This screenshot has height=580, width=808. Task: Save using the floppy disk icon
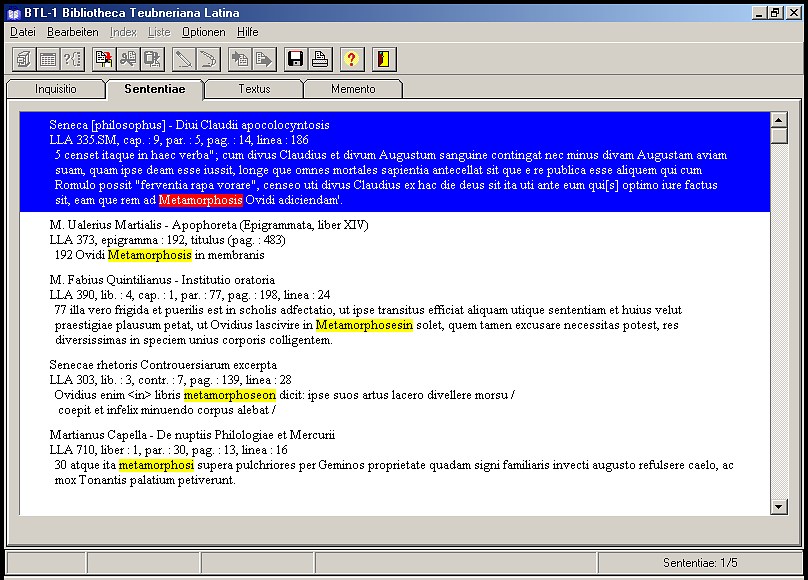(295, 59)
